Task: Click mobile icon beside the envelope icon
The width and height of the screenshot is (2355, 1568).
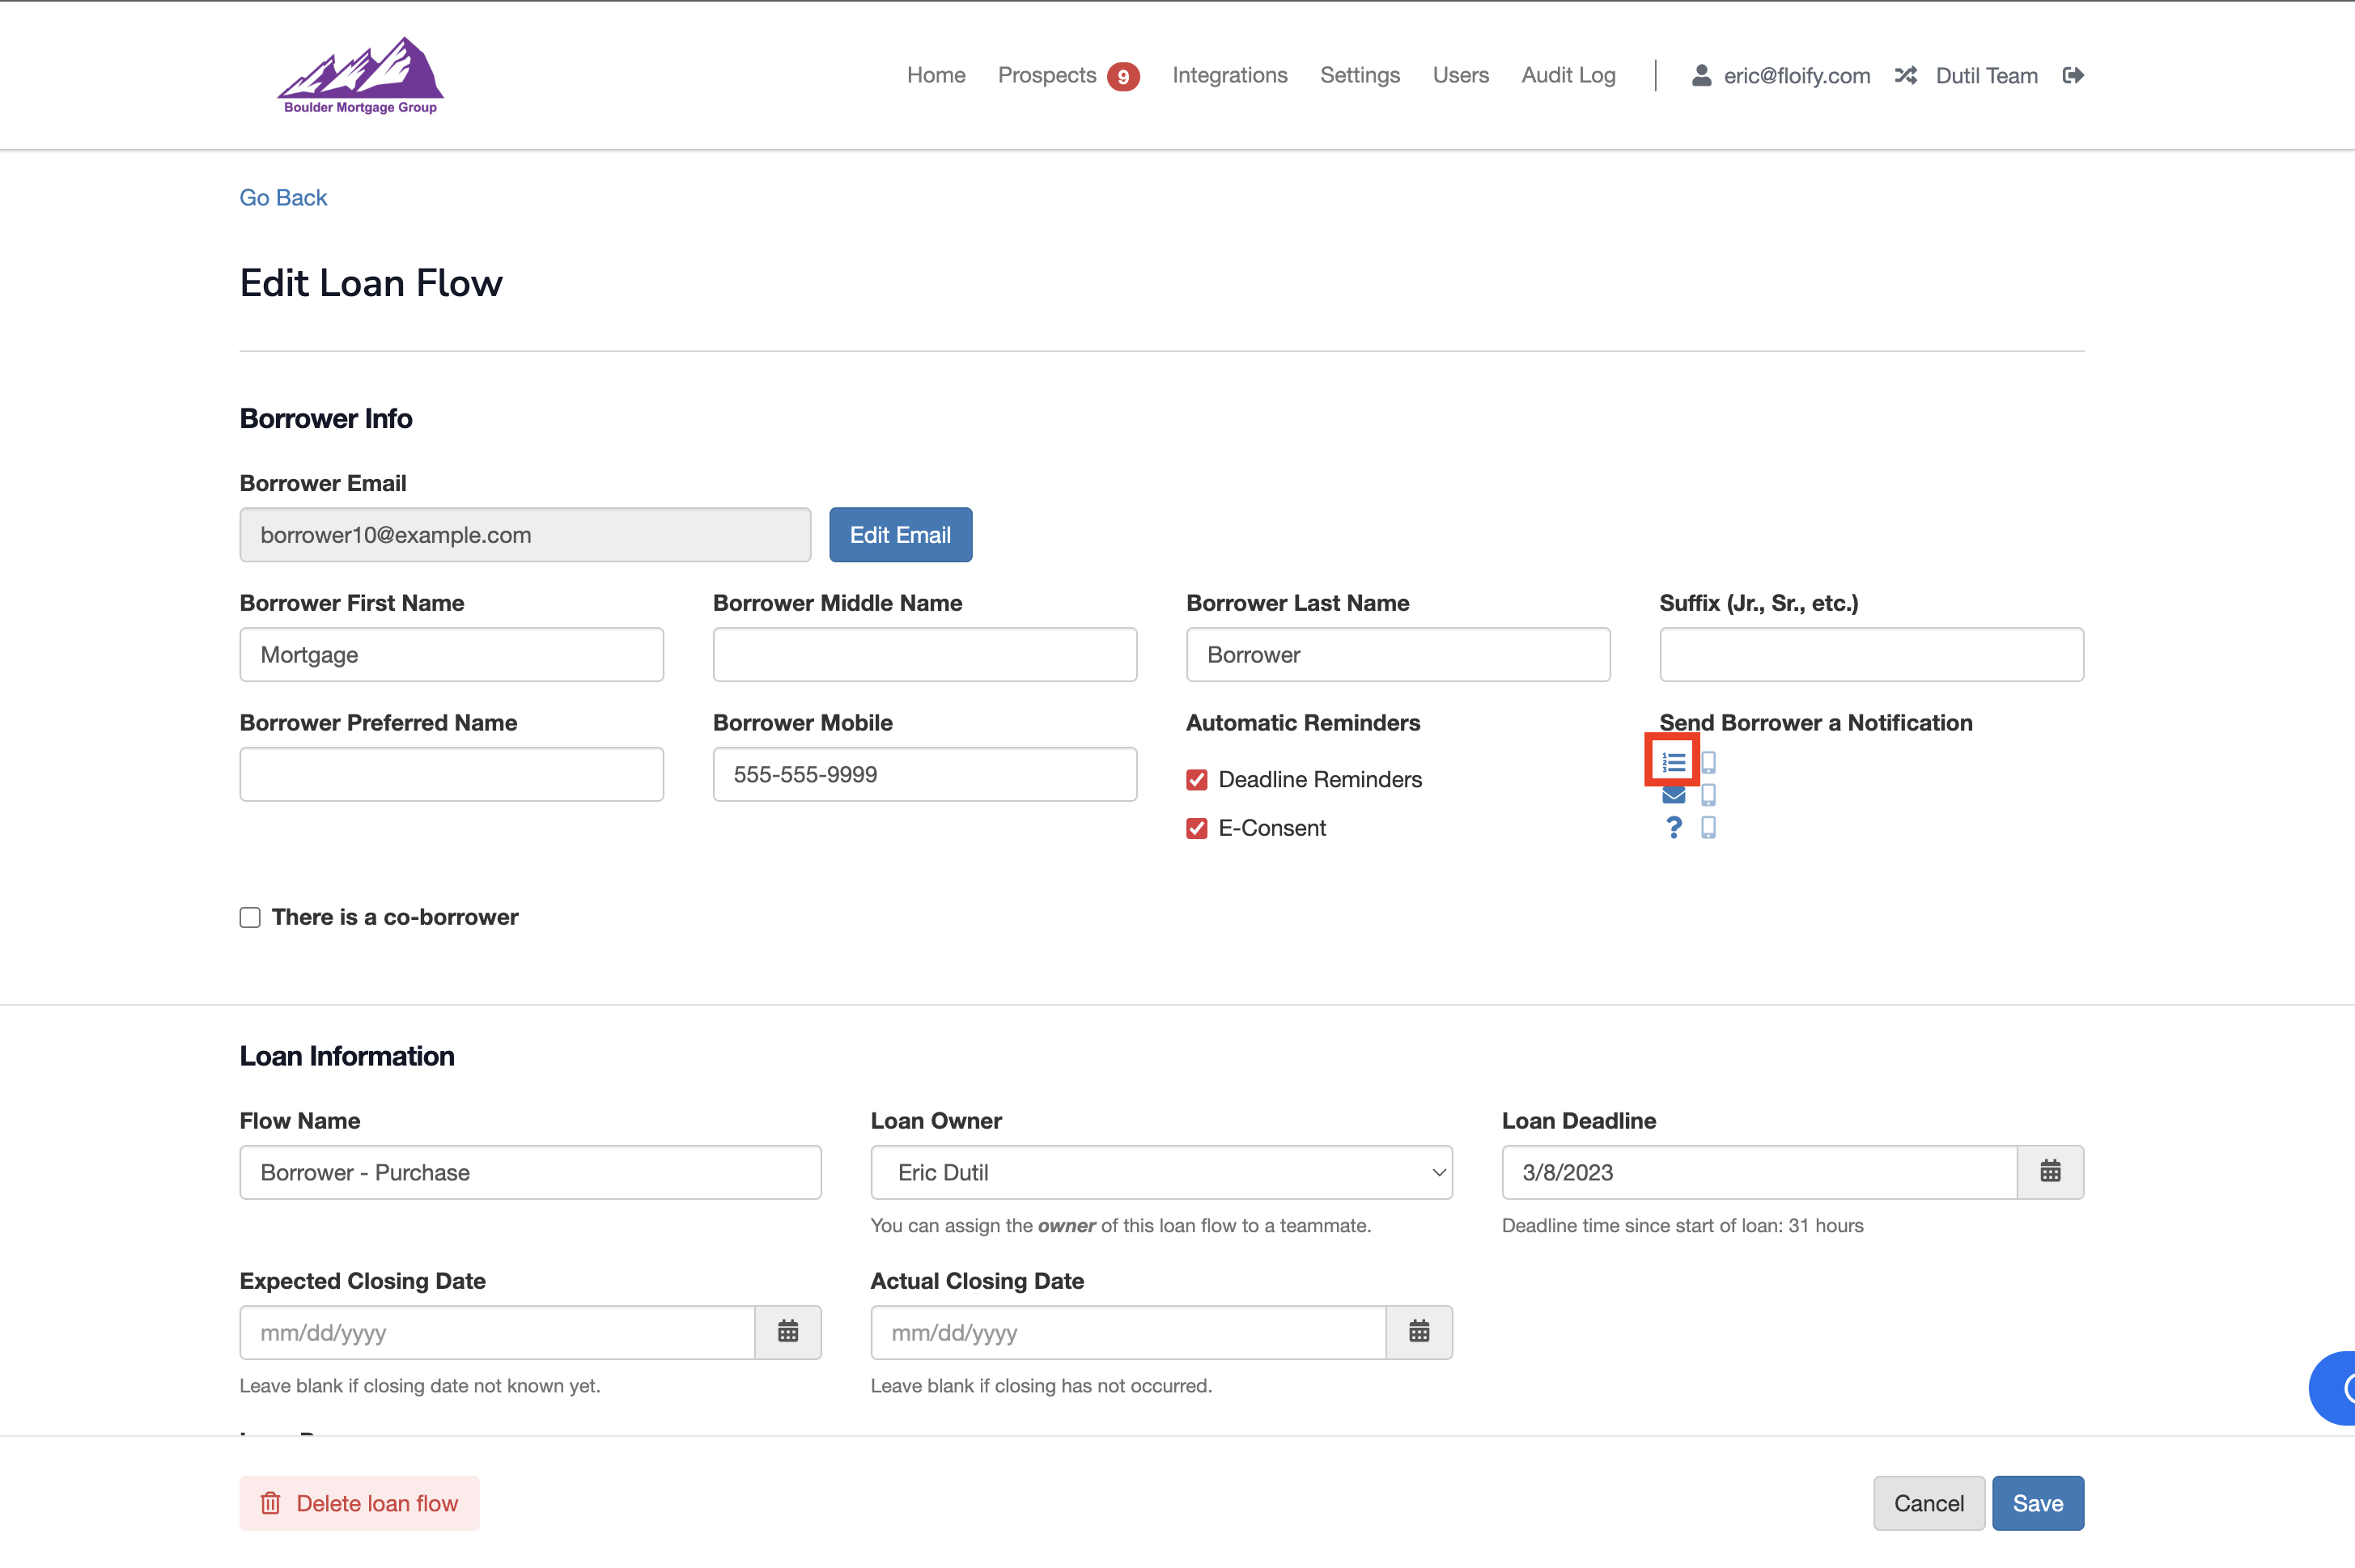Action: click(1708, 795)
